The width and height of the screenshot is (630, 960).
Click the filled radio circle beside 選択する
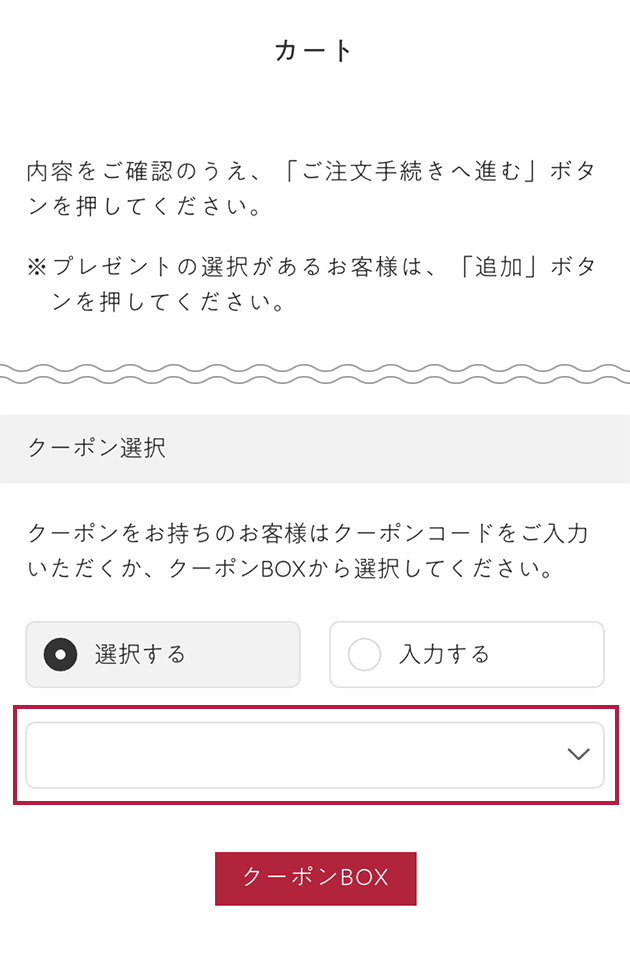[x=61, y=655]
